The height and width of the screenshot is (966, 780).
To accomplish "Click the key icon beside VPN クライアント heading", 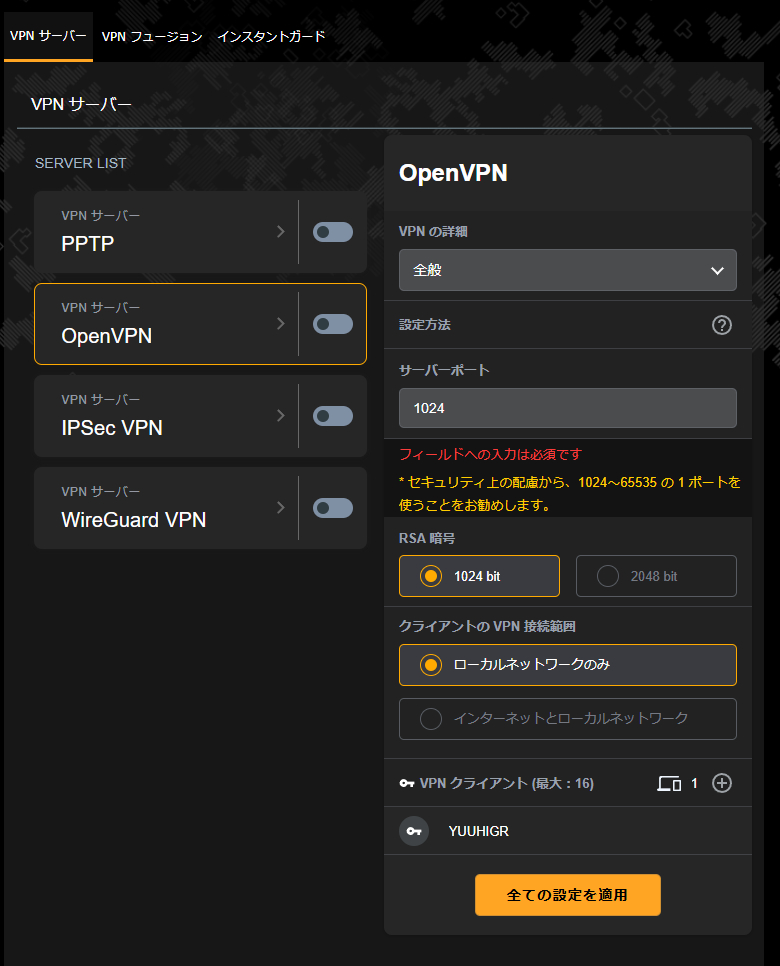I will (x=406, y=783).
